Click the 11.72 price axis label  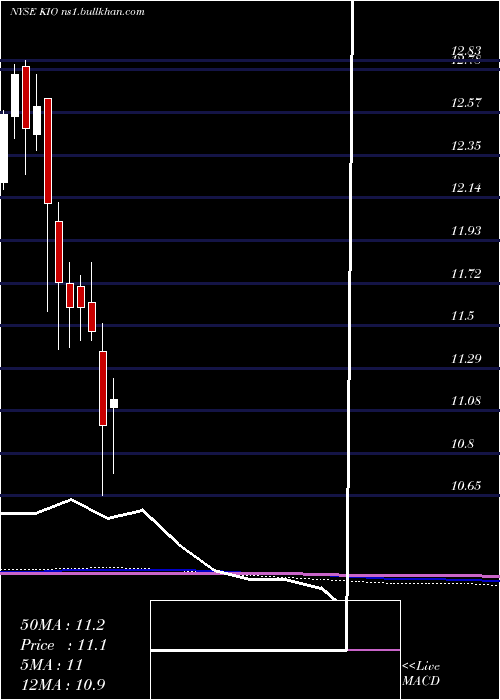466,274
